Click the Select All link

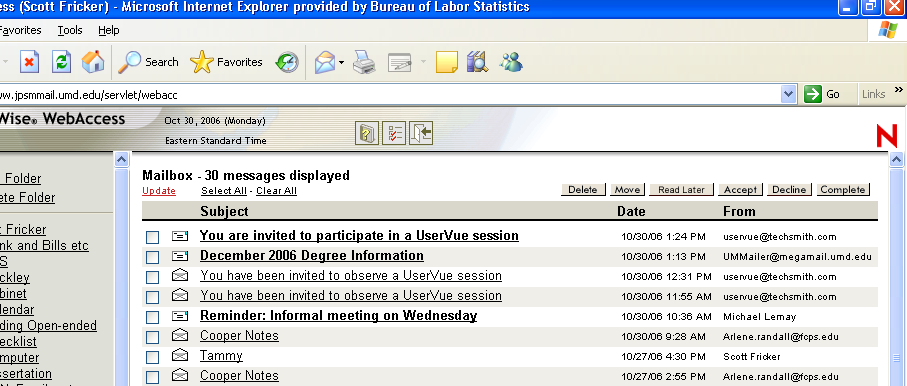pos(224,191)
